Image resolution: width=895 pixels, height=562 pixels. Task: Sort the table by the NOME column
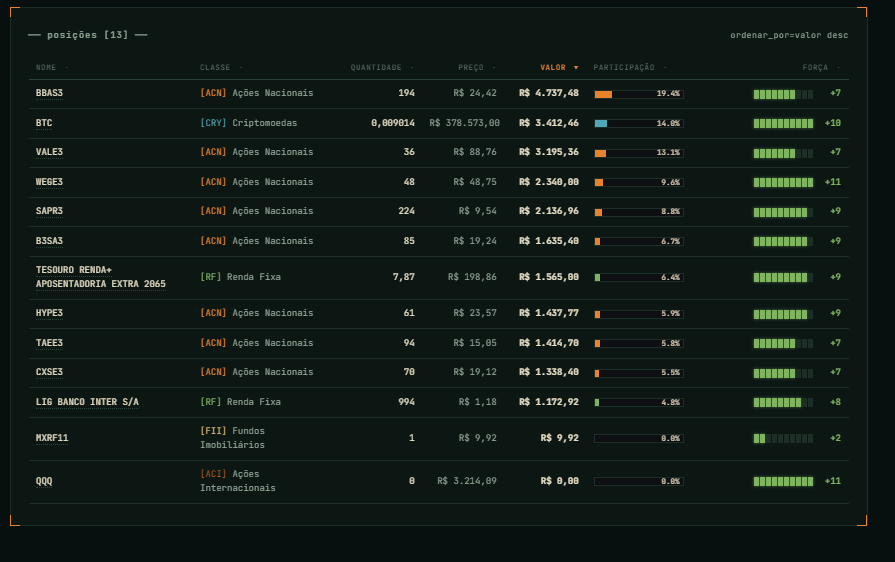coord(52,68)
